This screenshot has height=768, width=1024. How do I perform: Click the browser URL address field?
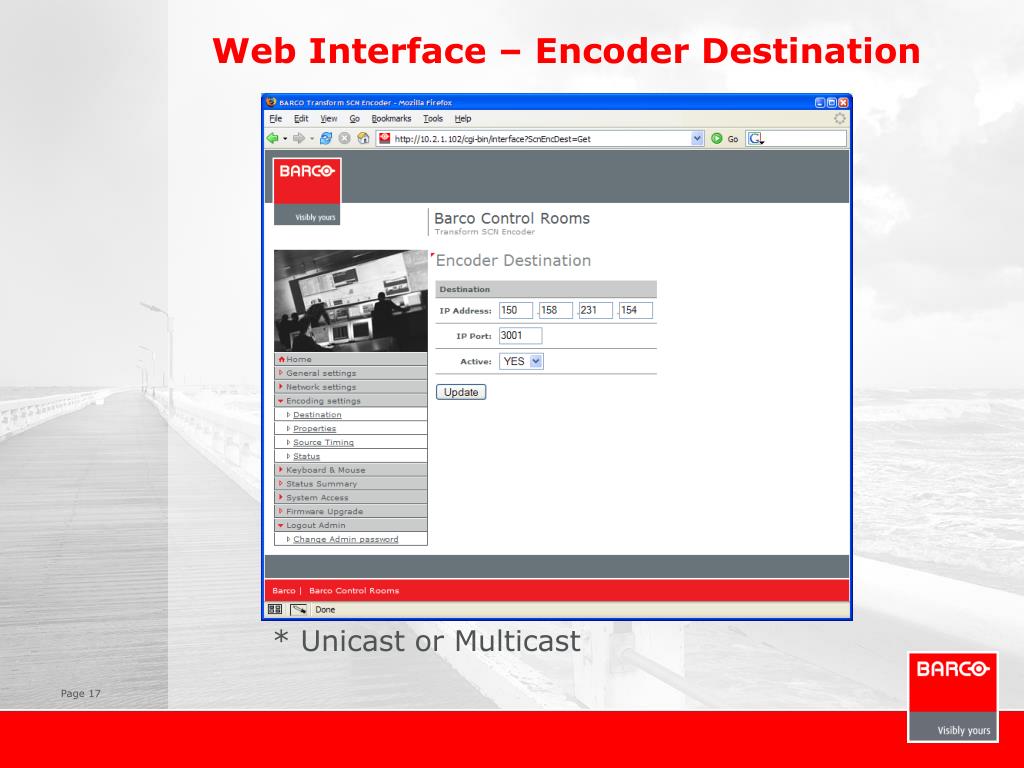click(541, 138)
